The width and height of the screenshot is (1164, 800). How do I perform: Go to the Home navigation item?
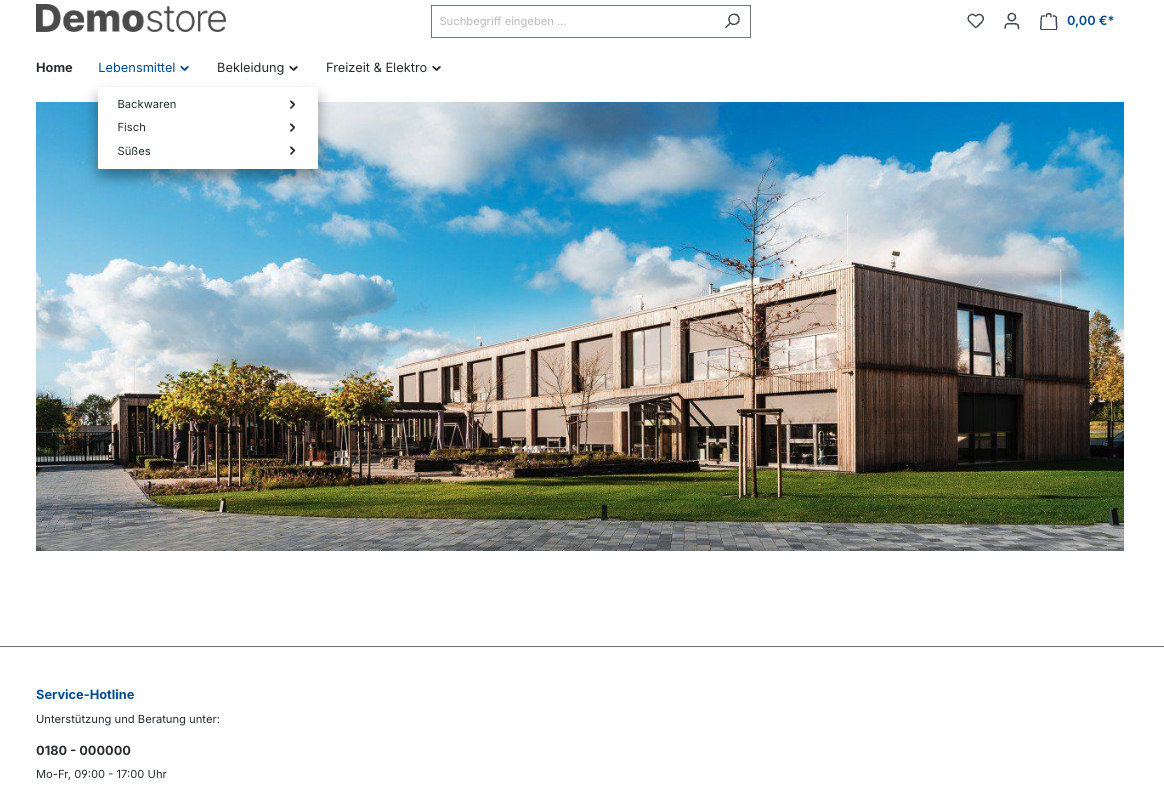pyautogui.click(x=54, y=68)
